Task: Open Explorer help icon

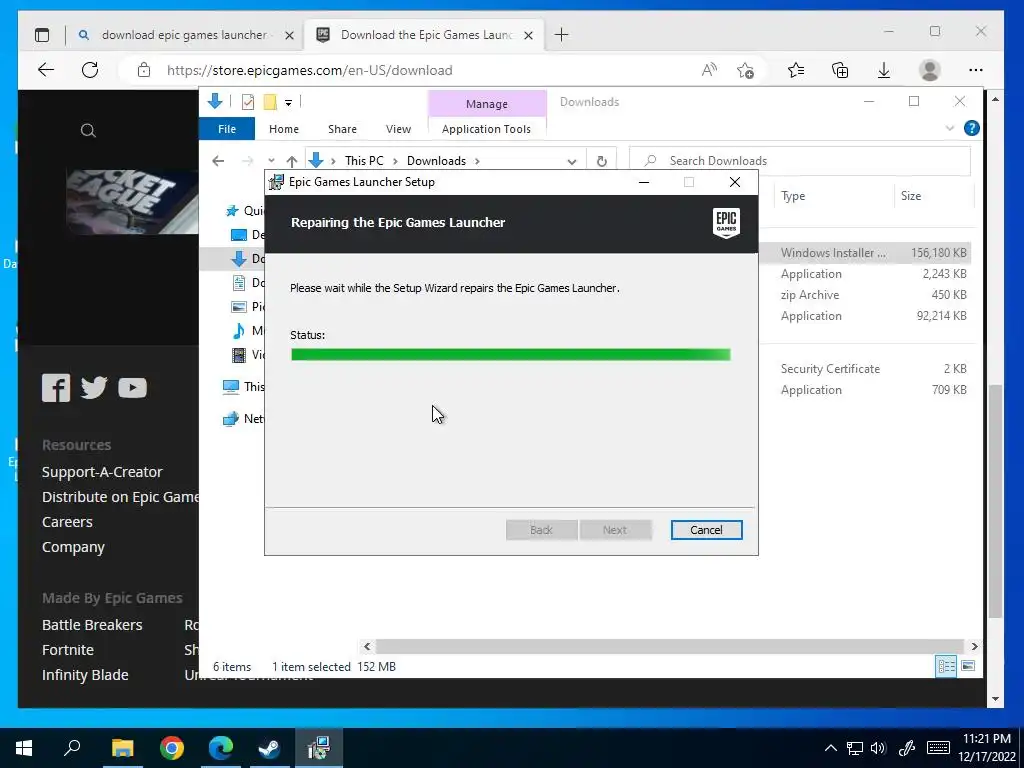Action: point(971,129)
